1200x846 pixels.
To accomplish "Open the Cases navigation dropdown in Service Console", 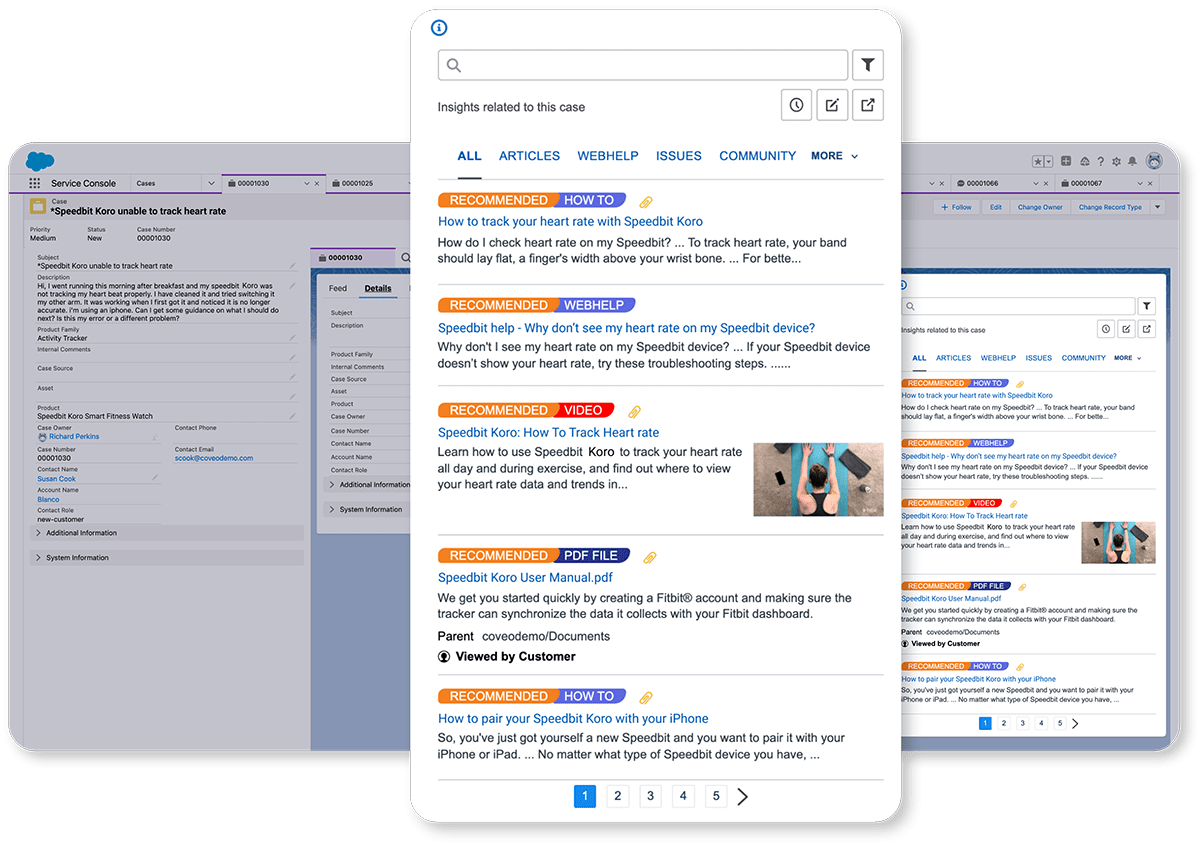I will pos(210,184).
